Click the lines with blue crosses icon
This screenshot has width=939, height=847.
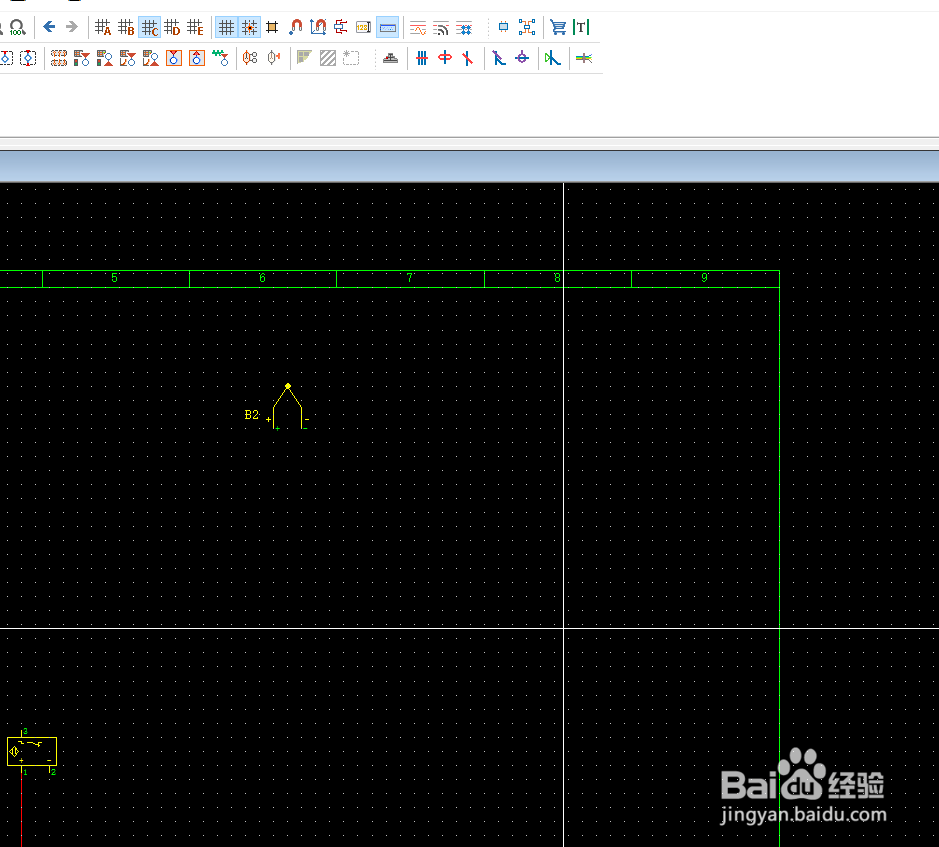coord(464,28)
